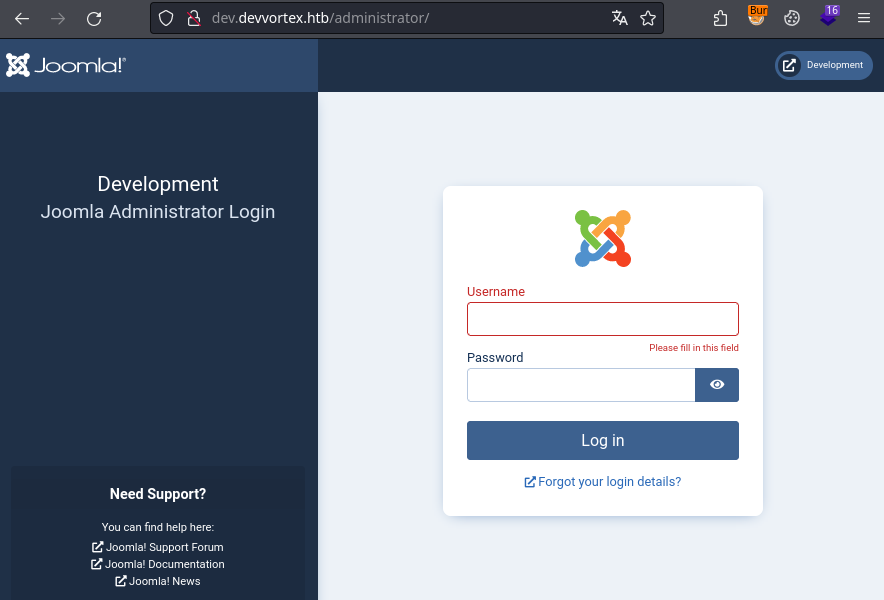The width and height of the screenshot is (884, 600).
Task: Click the insecure connection padlock icon
Action: point(194,18)
